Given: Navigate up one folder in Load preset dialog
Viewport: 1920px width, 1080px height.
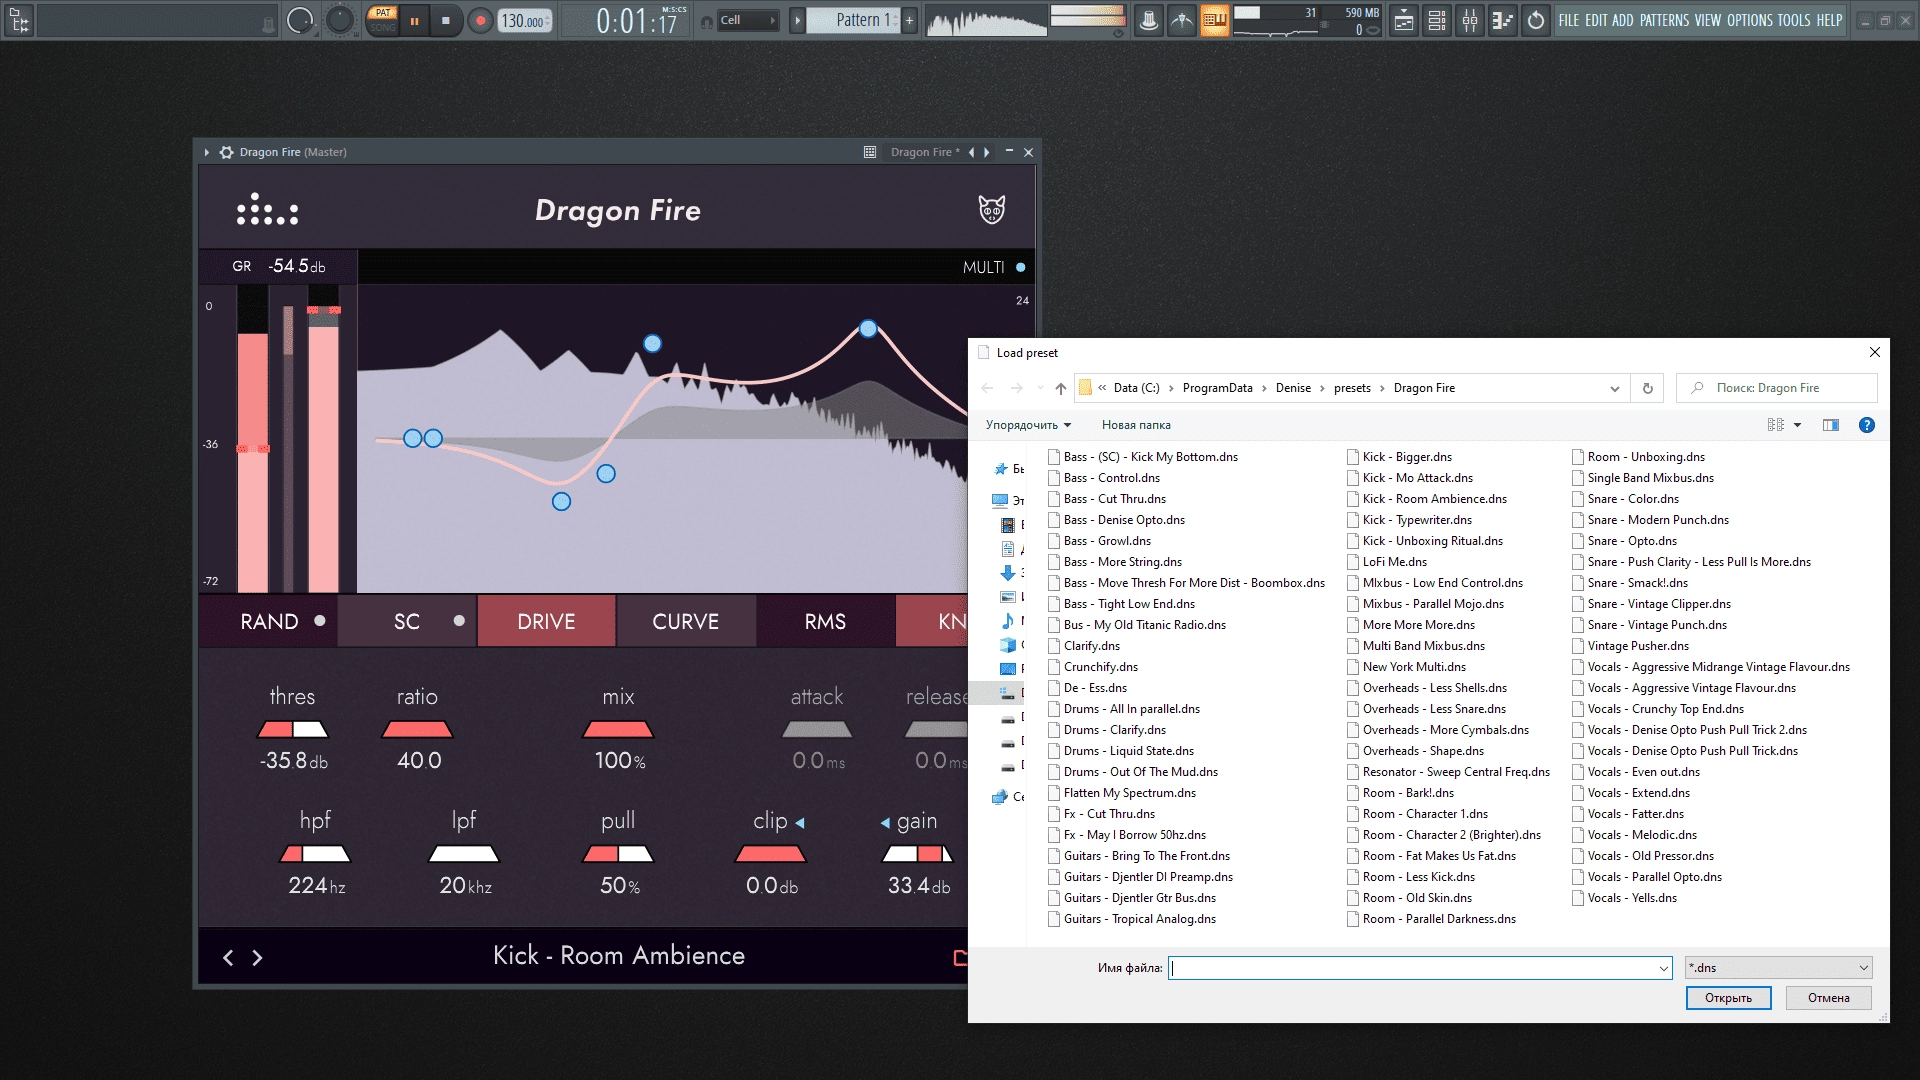Looking at the screenshot, I should pyautogui.click(x=1061, y=388).
